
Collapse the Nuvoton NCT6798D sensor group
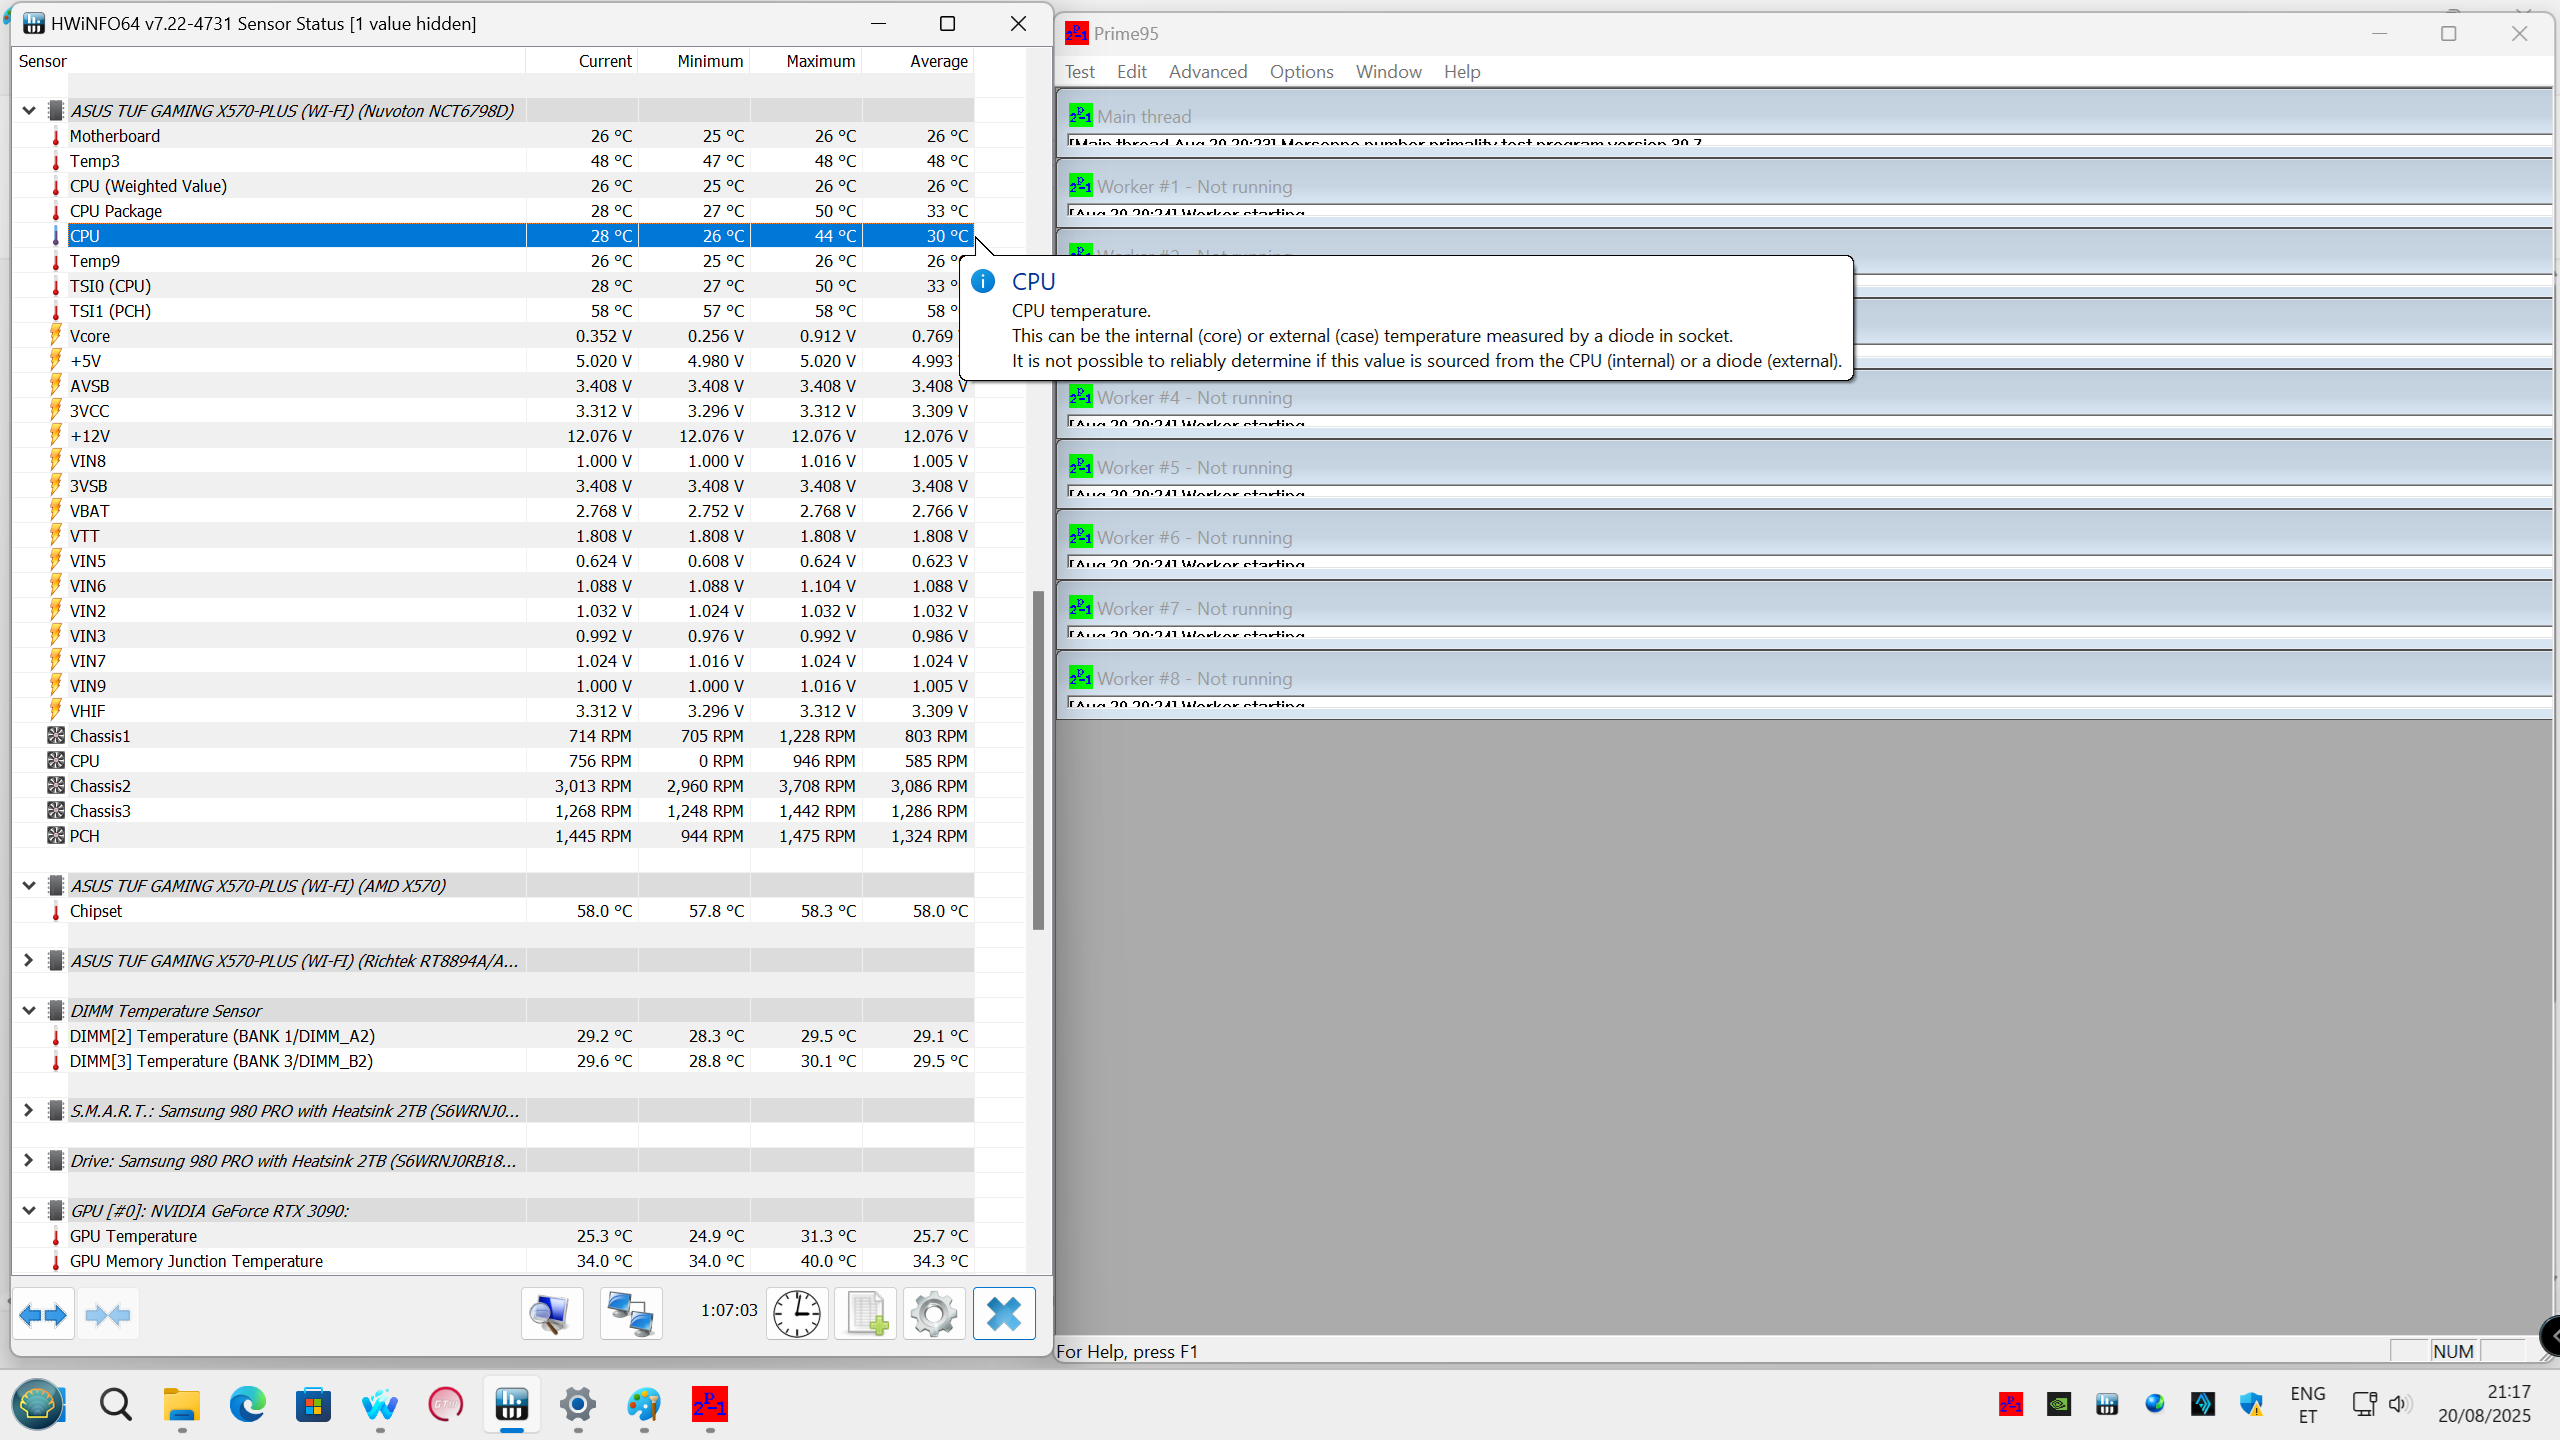pos(29,111)
